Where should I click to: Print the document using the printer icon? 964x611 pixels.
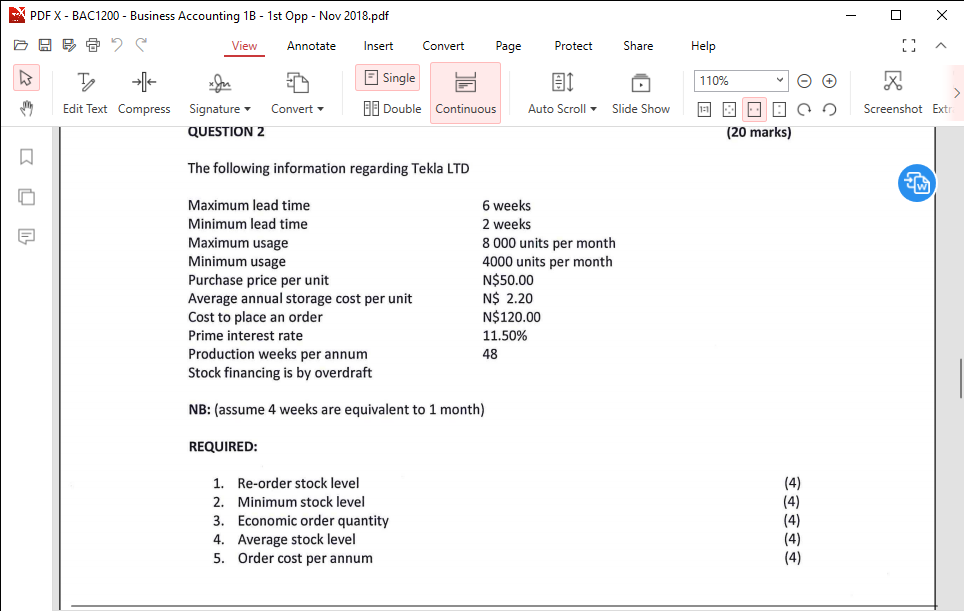(x=93, y=45)
